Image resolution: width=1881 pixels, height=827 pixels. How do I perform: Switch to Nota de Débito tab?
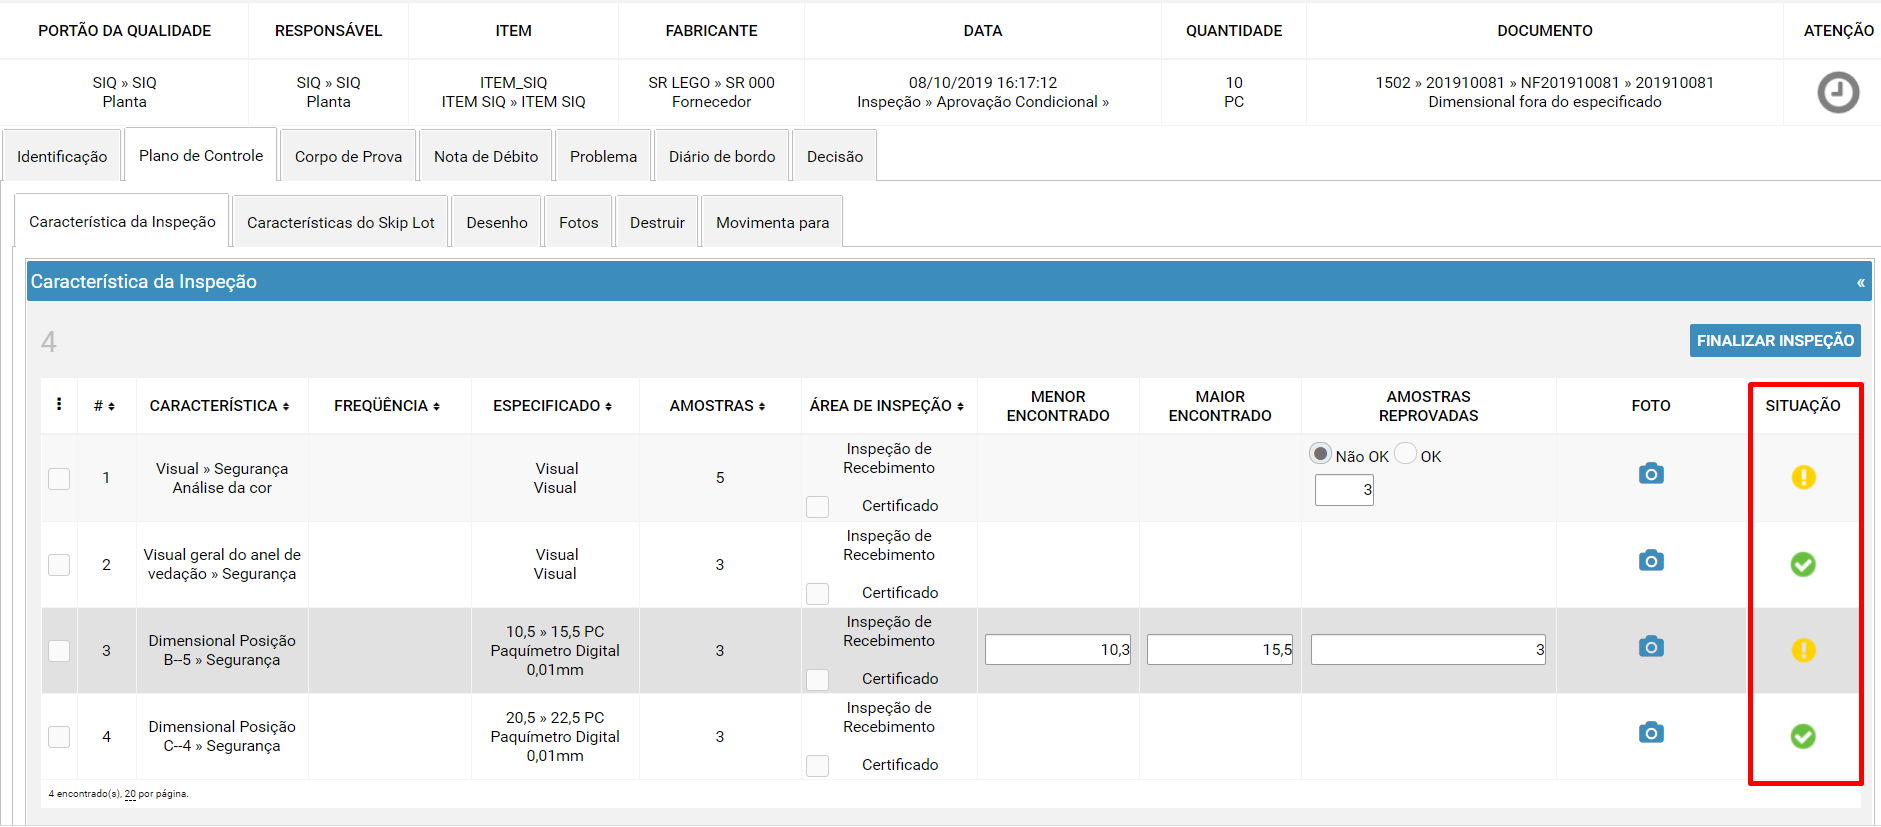[486, 156]
